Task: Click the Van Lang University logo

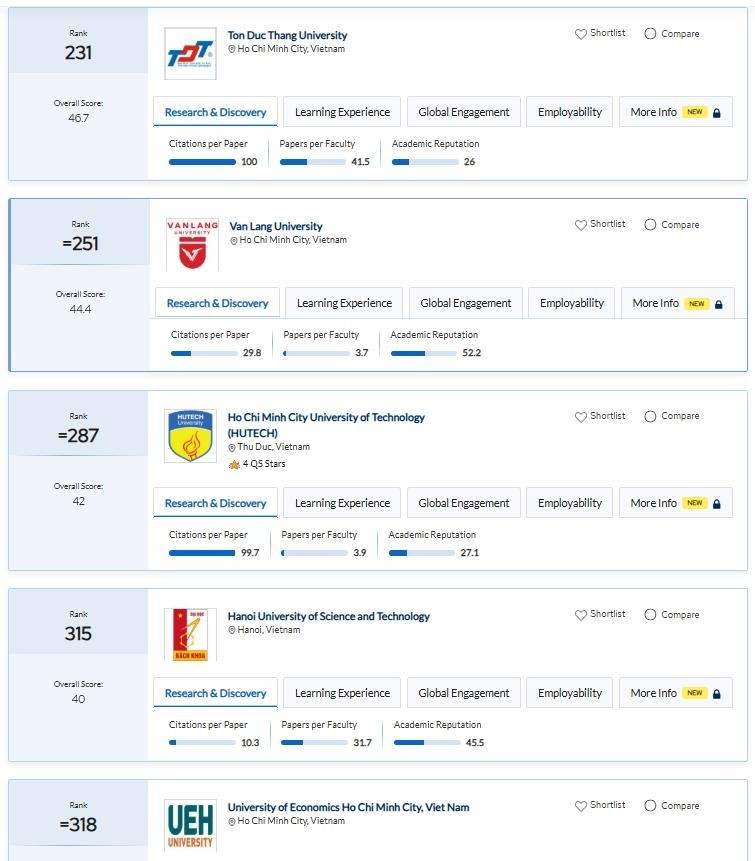Action: pos(192,245)
